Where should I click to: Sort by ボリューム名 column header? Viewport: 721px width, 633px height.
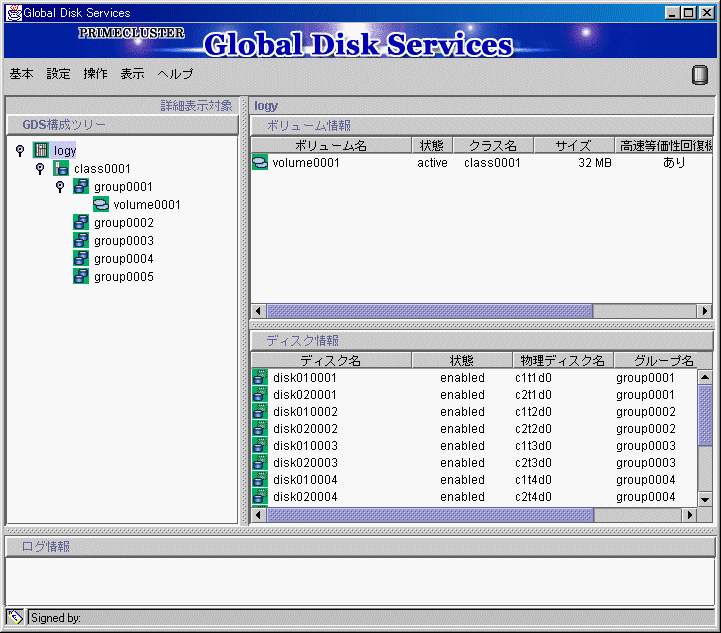(331, 145)
